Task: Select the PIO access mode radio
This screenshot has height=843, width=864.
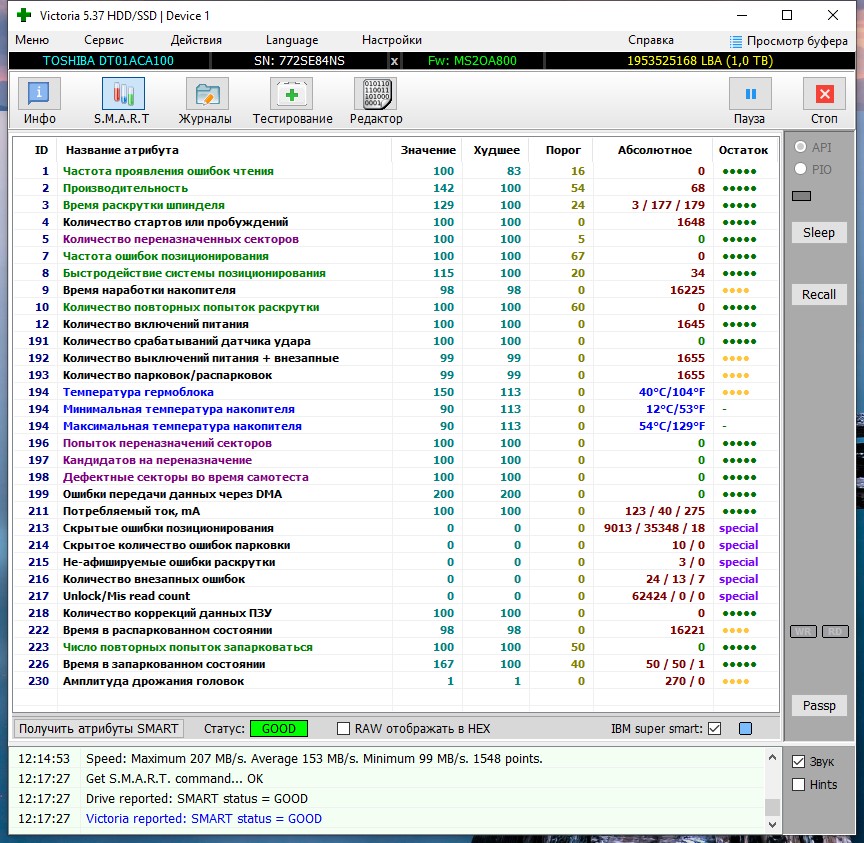Action: pos(800,169)
